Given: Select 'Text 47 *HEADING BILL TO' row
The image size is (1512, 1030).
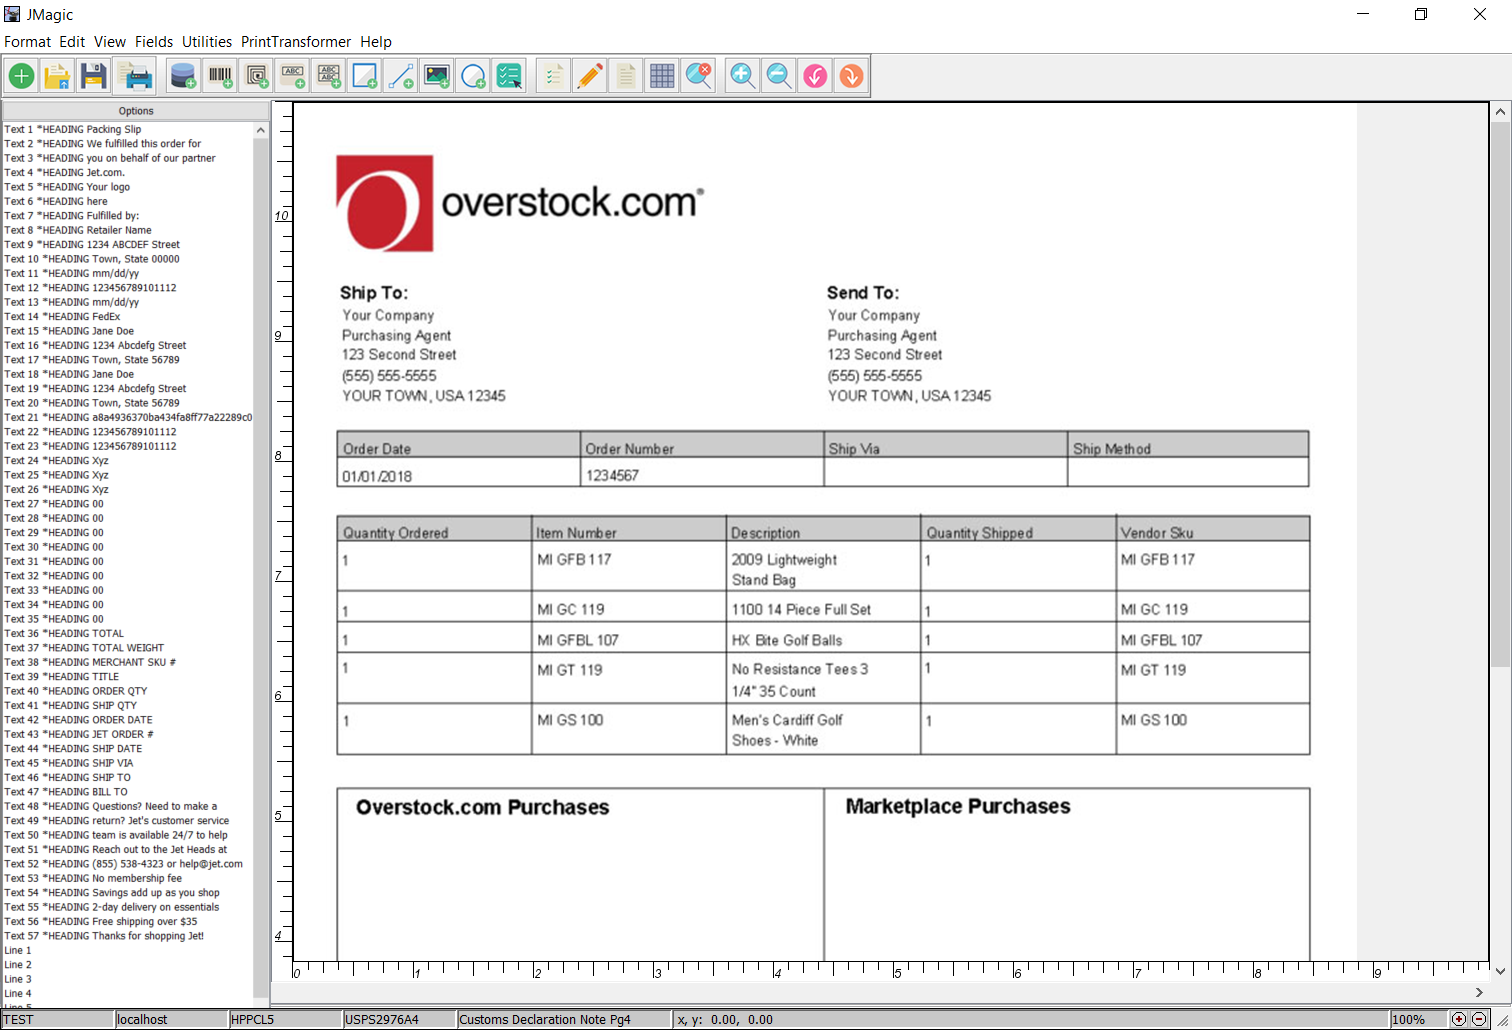Looking at the screenshot, I should click(128, 792).
